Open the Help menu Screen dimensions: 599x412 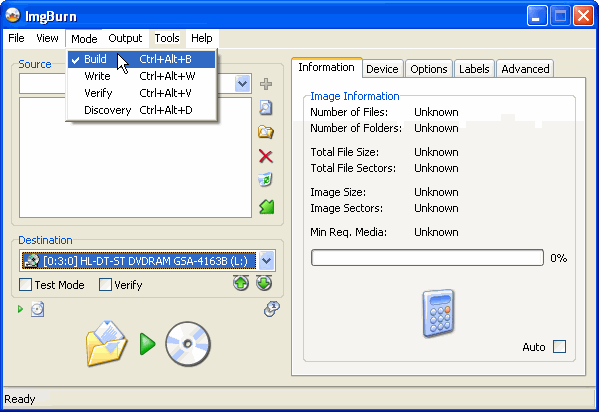point(202,38)
